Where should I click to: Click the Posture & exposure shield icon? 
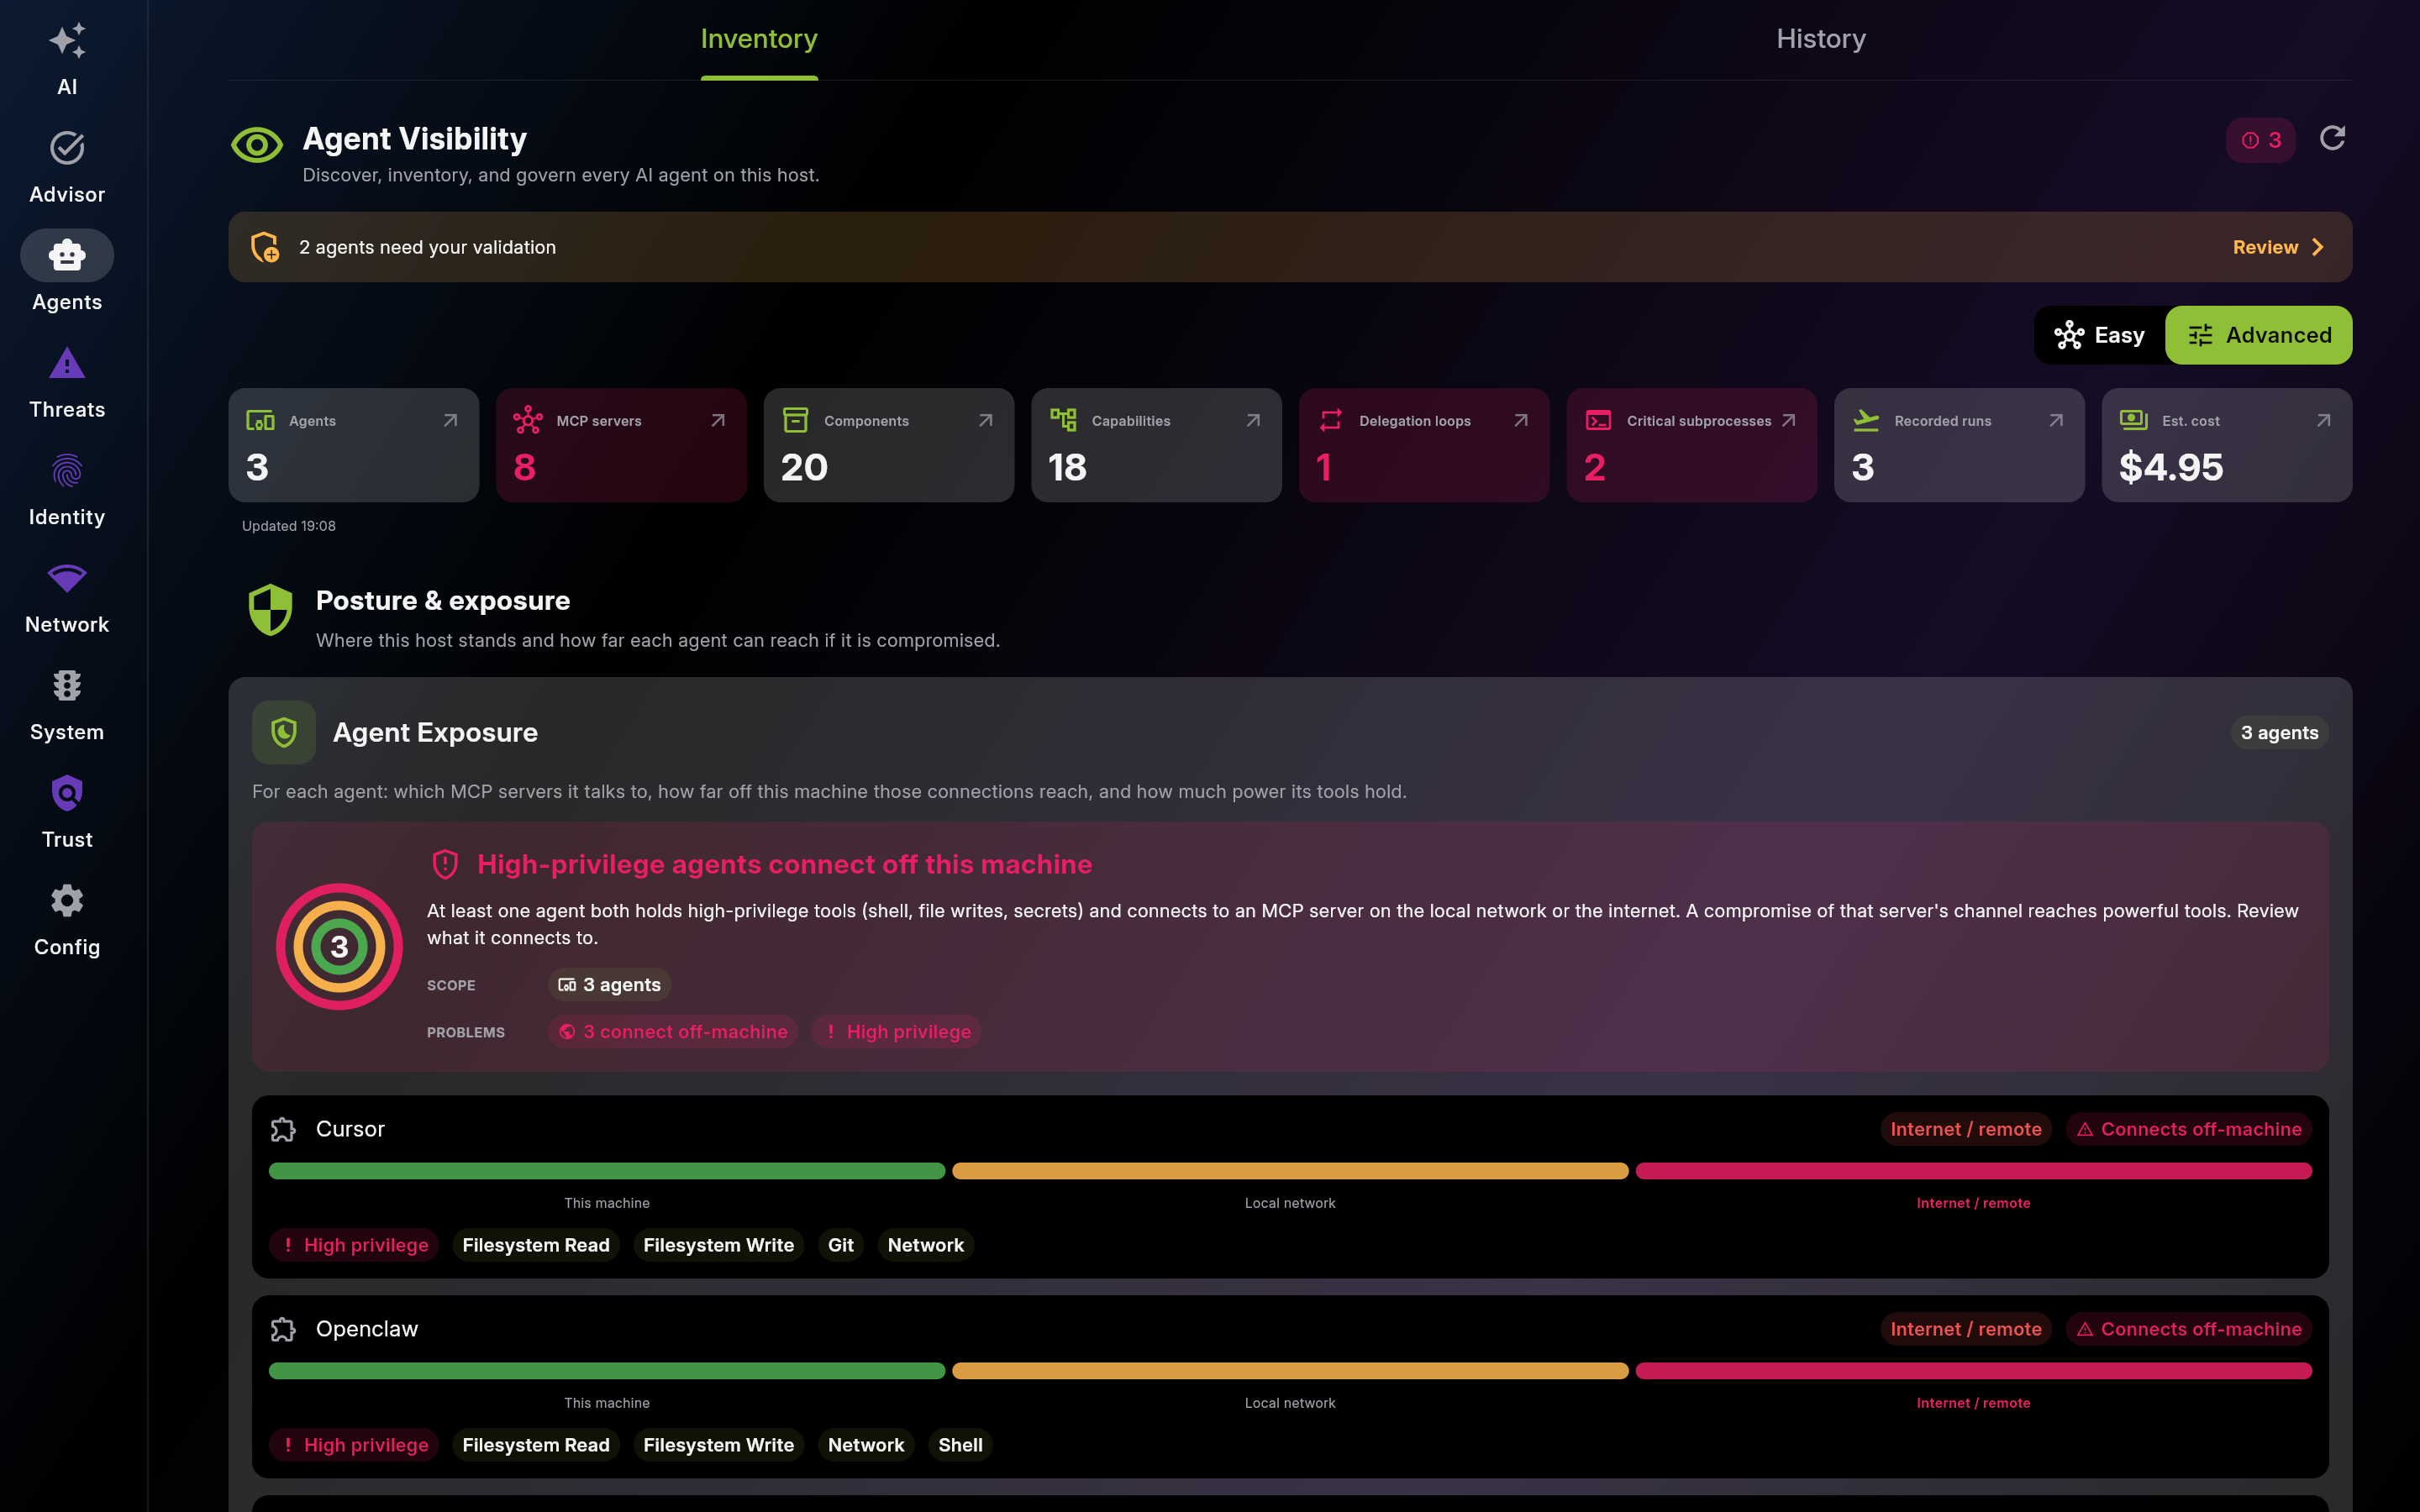[x=270, y=610]
